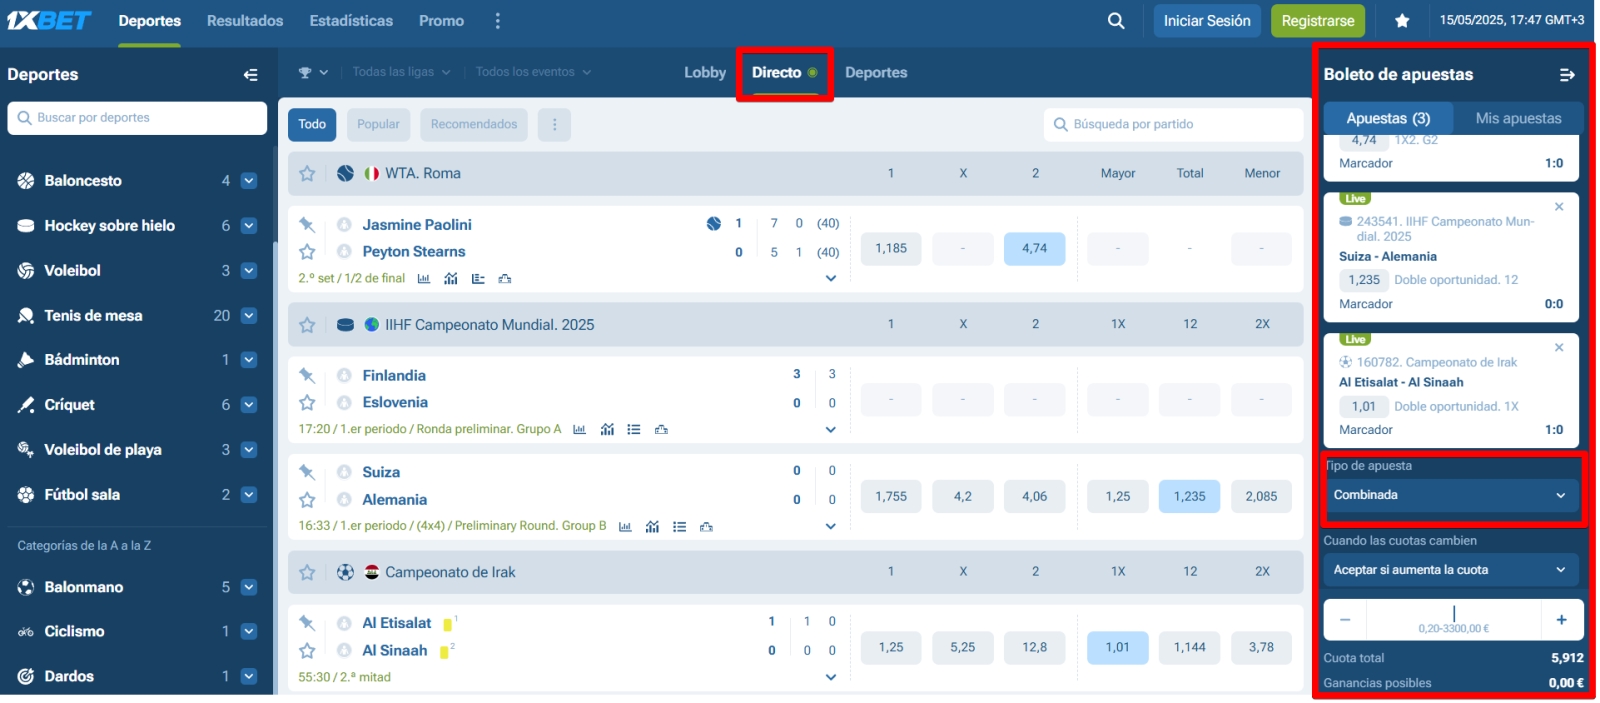Open the three-dot filter options beside Recomendados

click(555, 125)
